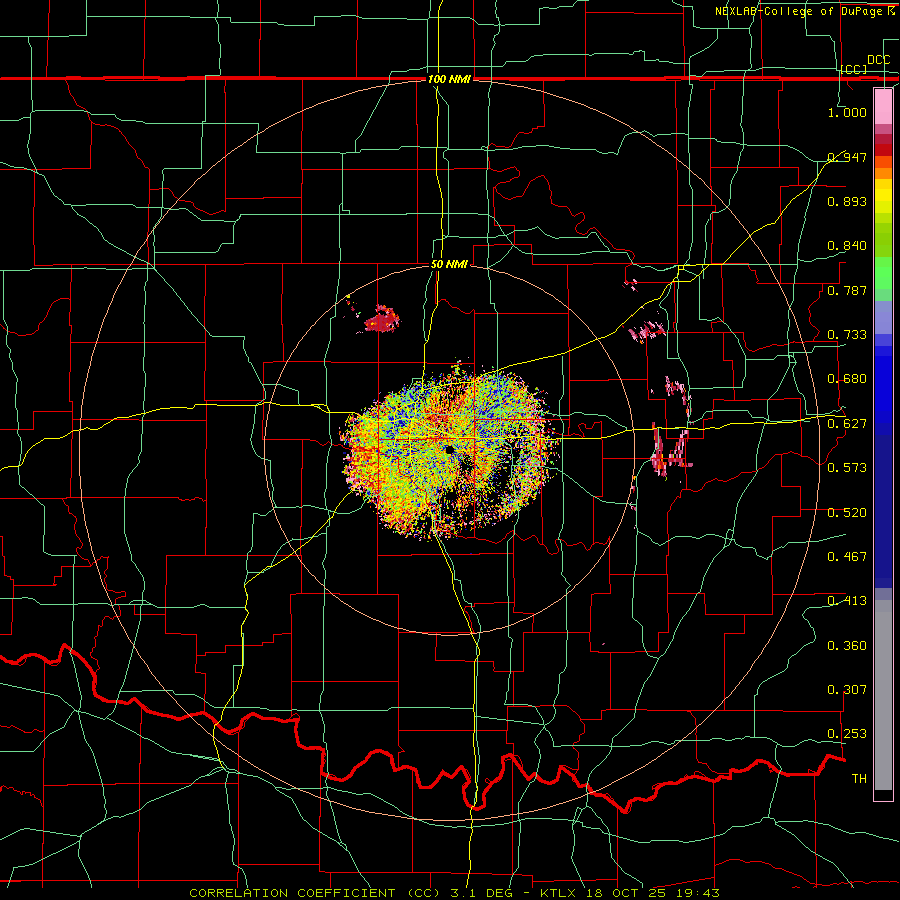Click the 0.467 scale value
The height and width of the screenshot is (900, 900).
point(847,557)
